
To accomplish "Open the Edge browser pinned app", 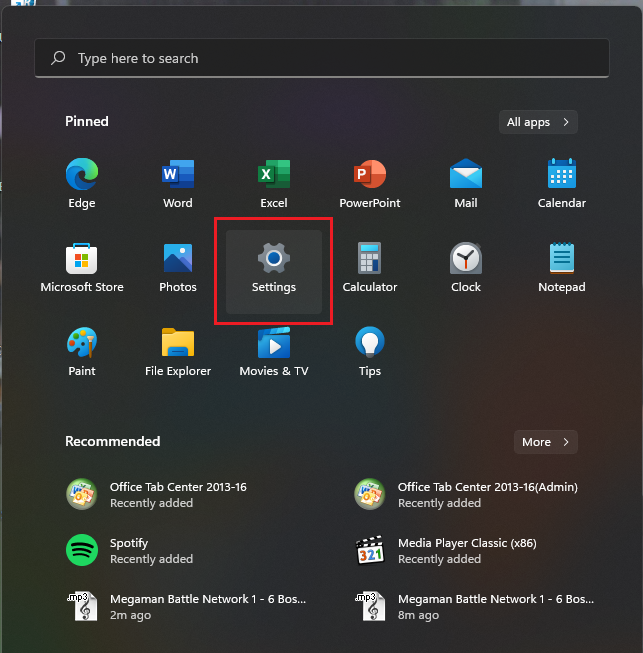I will click(x=82, y=183).
